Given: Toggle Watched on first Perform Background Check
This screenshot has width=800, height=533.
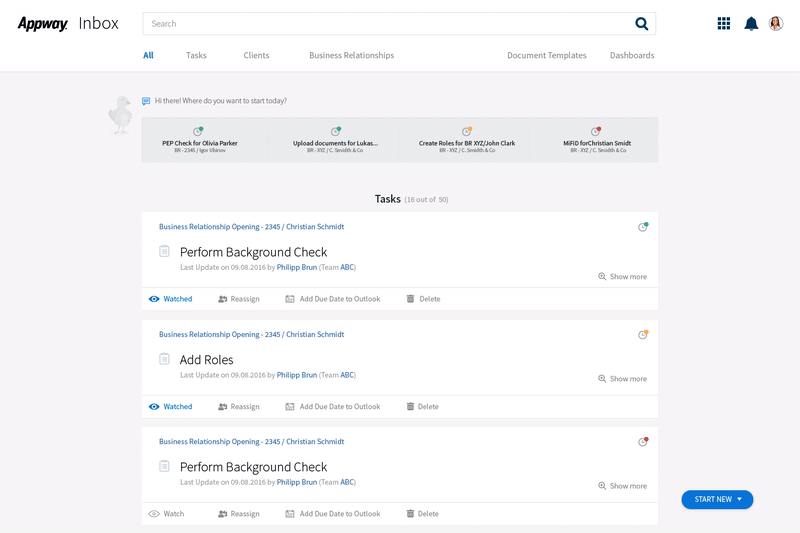Looking at the screenshot, I should point(170,299).
